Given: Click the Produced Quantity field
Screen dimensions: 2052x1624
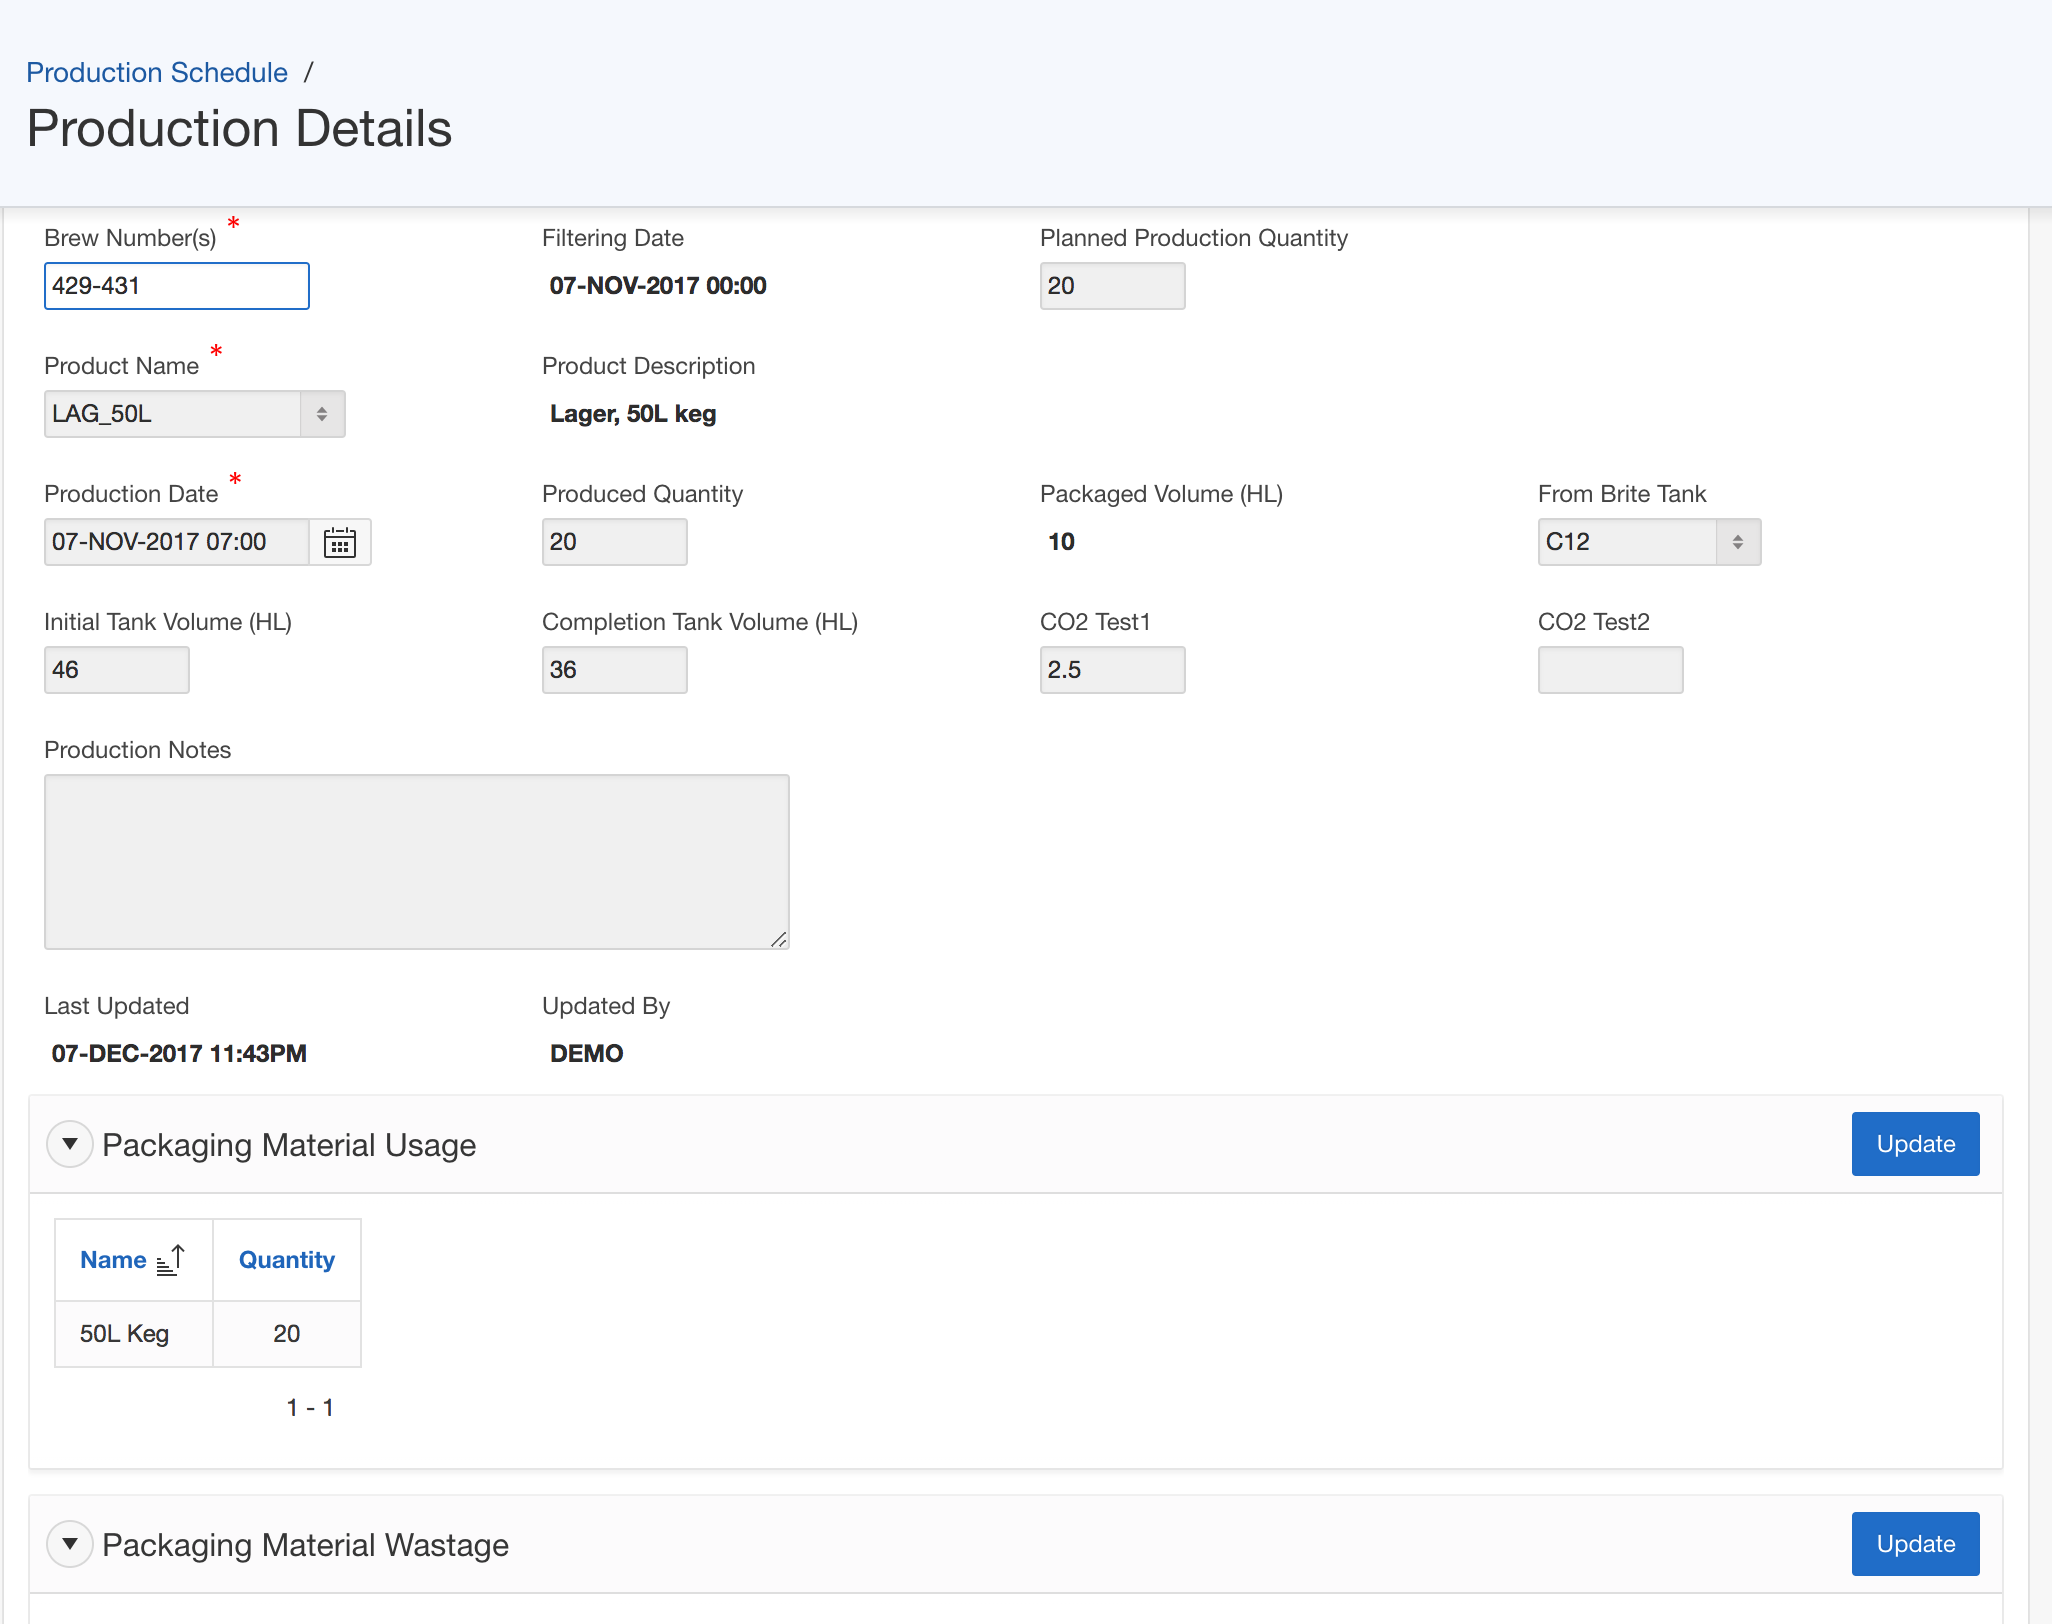Looking at the screenshot, I should (x=614, y=542).
